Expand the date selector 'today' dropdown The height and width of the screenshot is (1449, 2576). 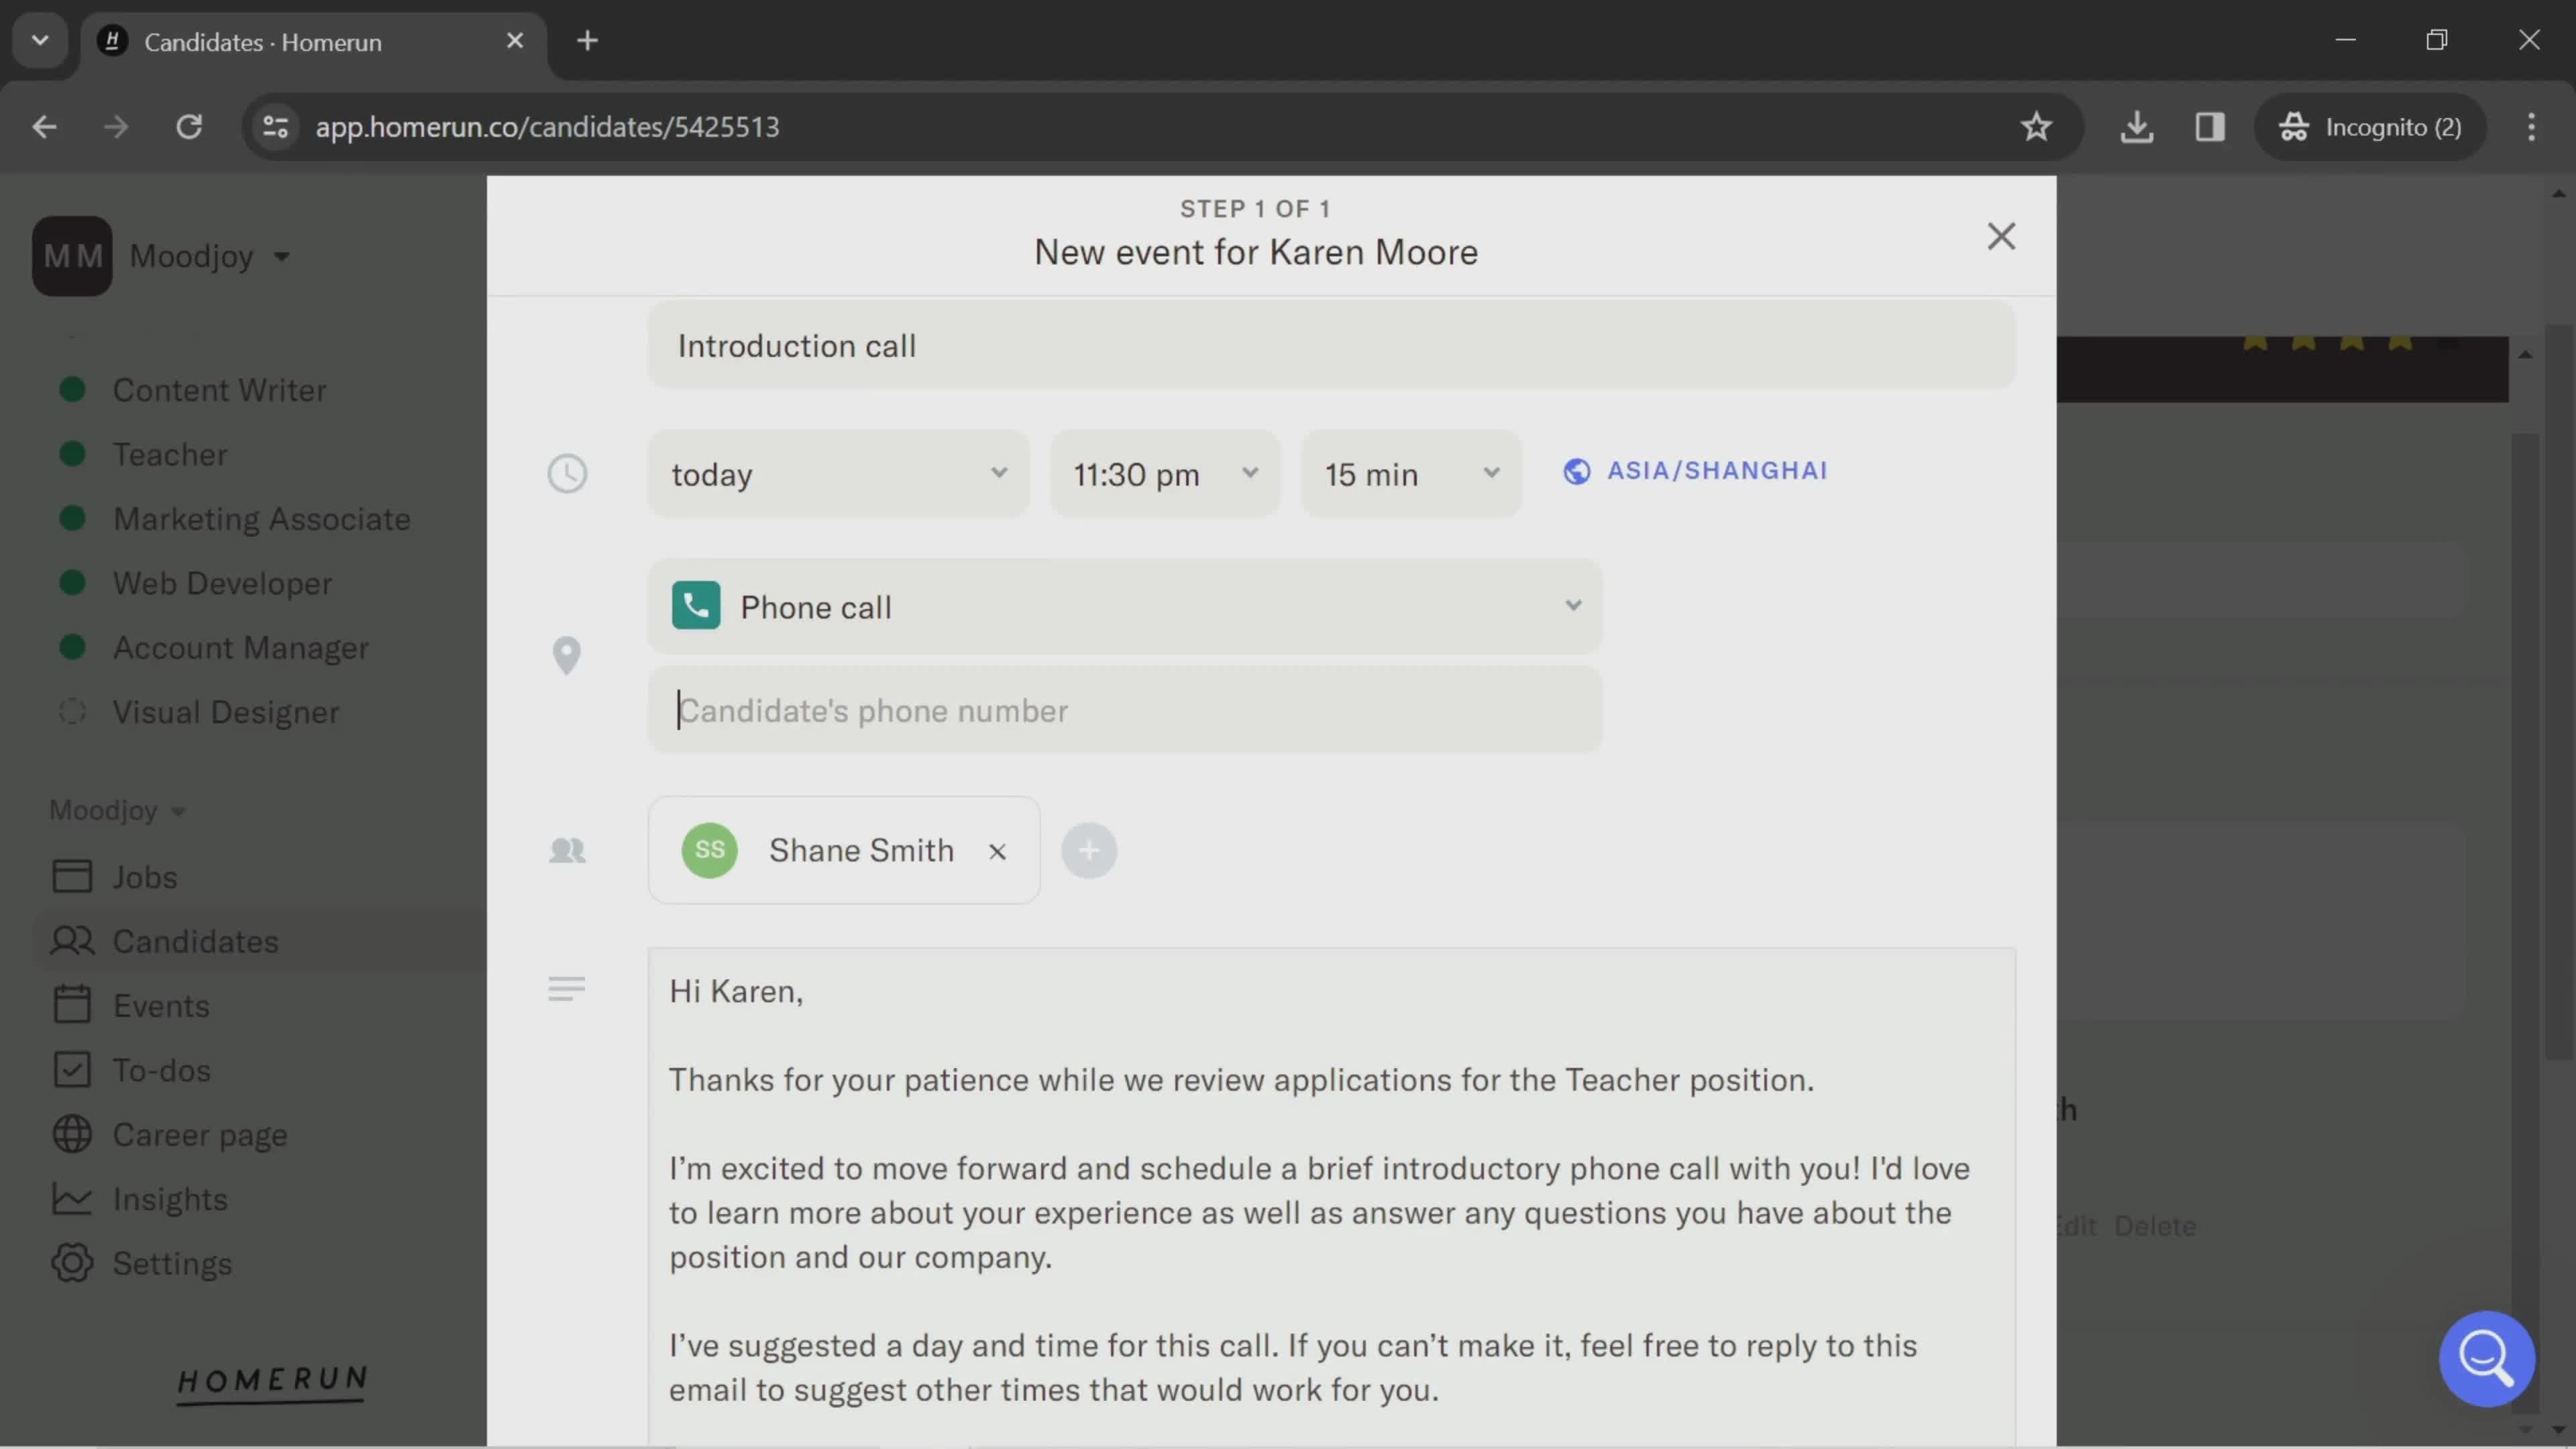click(x=839, y=472)
